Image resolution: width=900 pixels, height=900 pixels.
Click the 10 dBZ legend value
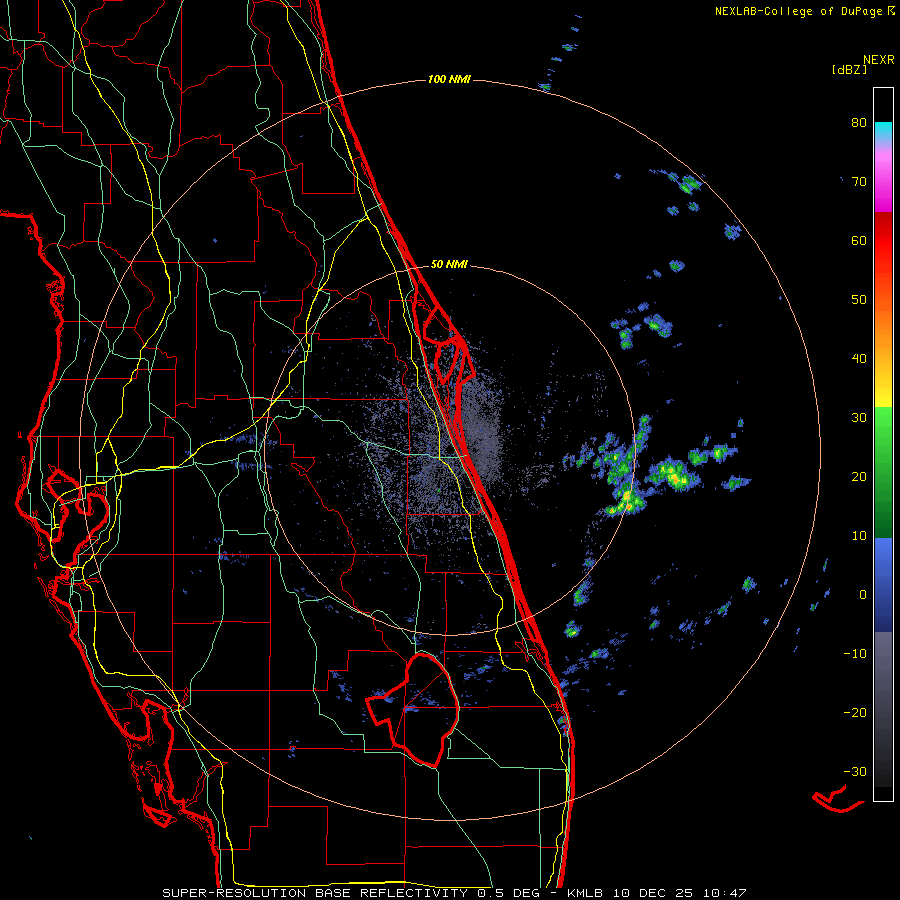click(x=859, y=536)
